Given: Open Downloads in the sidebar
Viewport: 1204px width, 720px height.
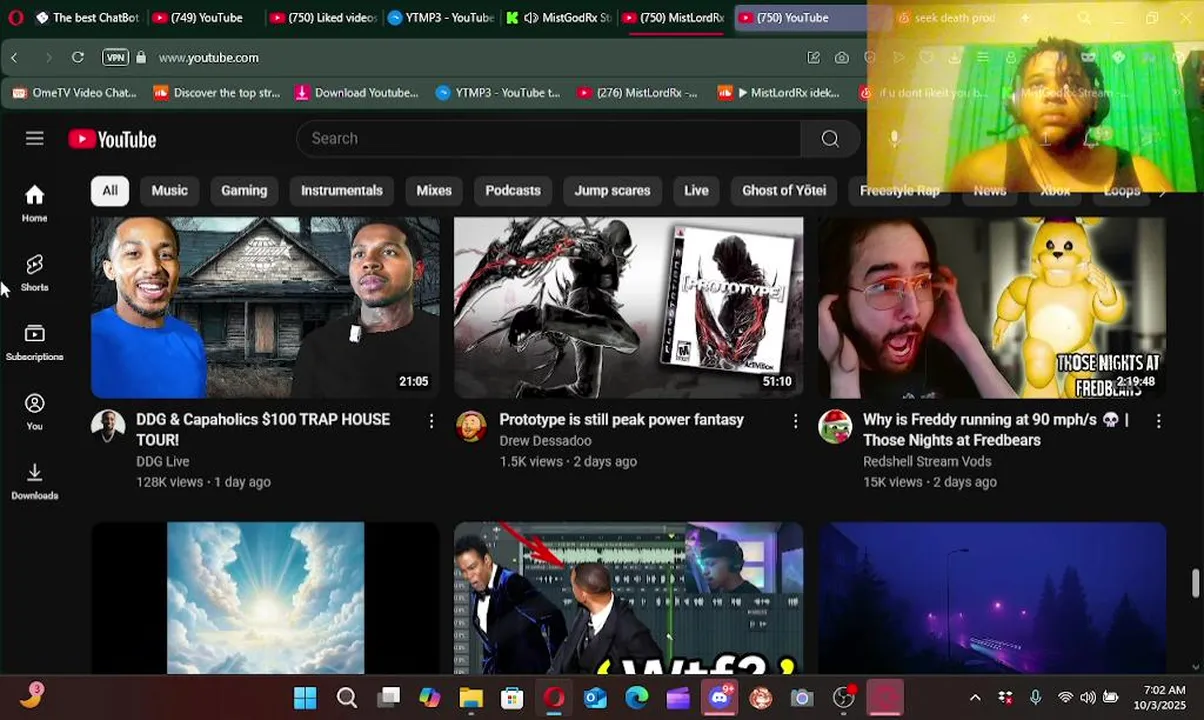Looking at the screenshot, I should point(35,481).
